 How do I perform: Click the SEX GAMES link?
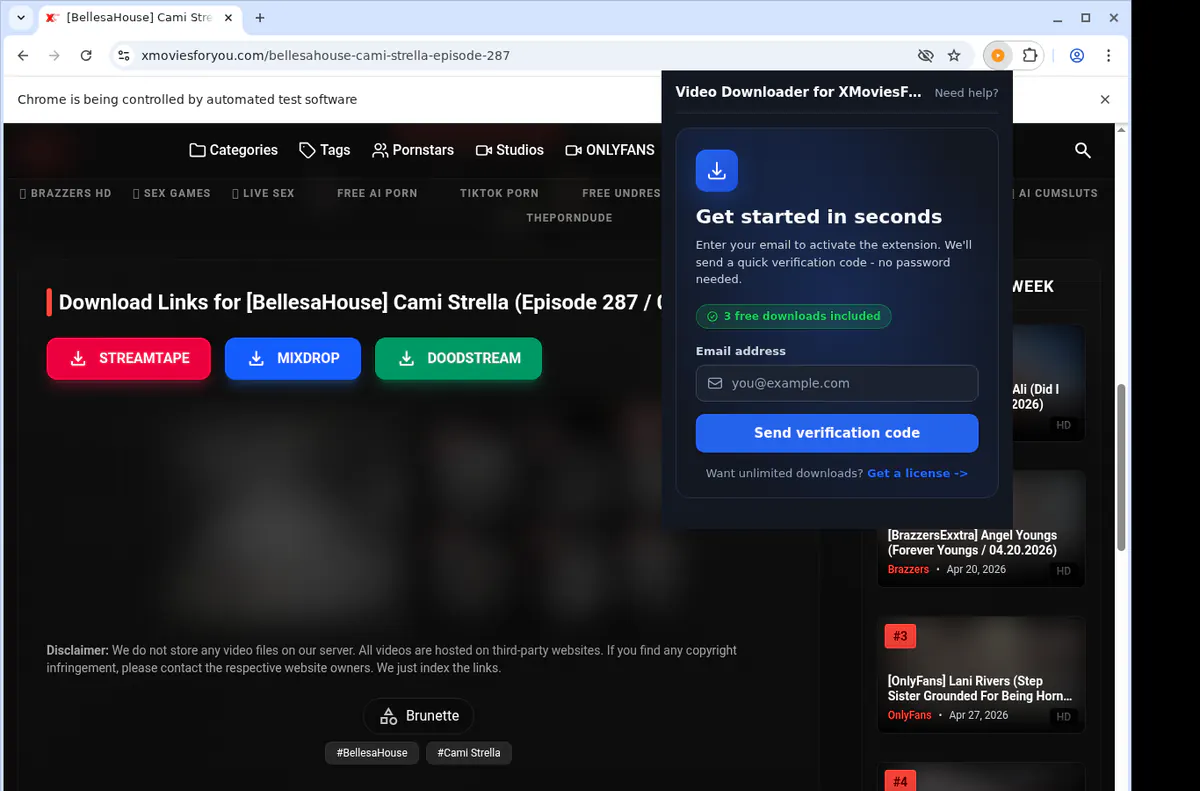coord(172,193)
